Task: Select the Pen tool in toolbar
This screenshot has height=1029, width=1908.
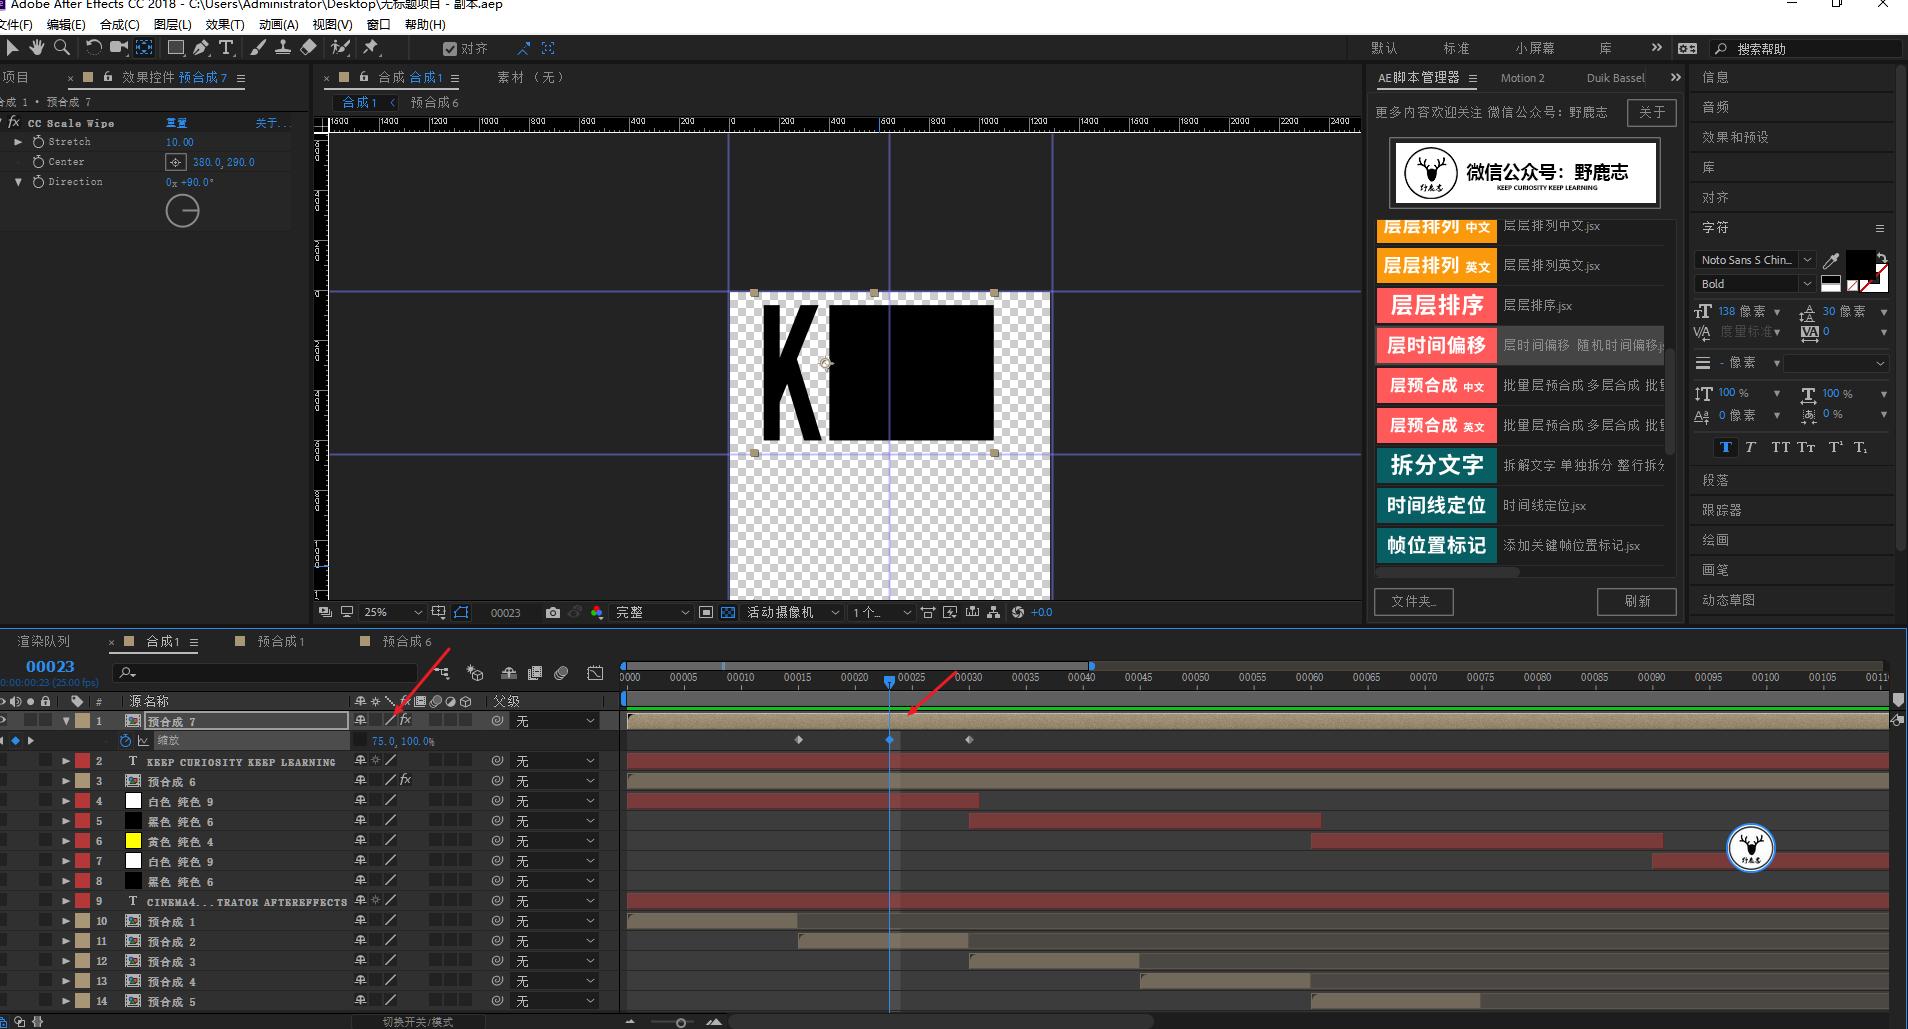Action: point(201,48)
